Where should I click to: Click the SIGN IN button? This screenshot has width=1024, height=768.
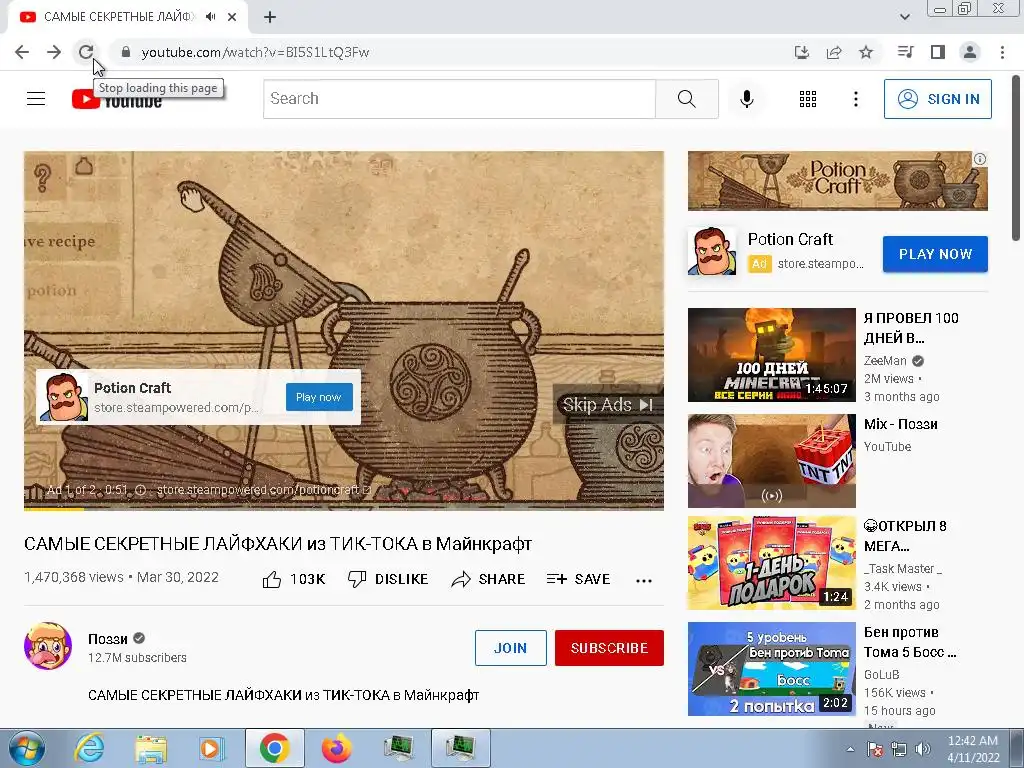(x=938, y=99)
